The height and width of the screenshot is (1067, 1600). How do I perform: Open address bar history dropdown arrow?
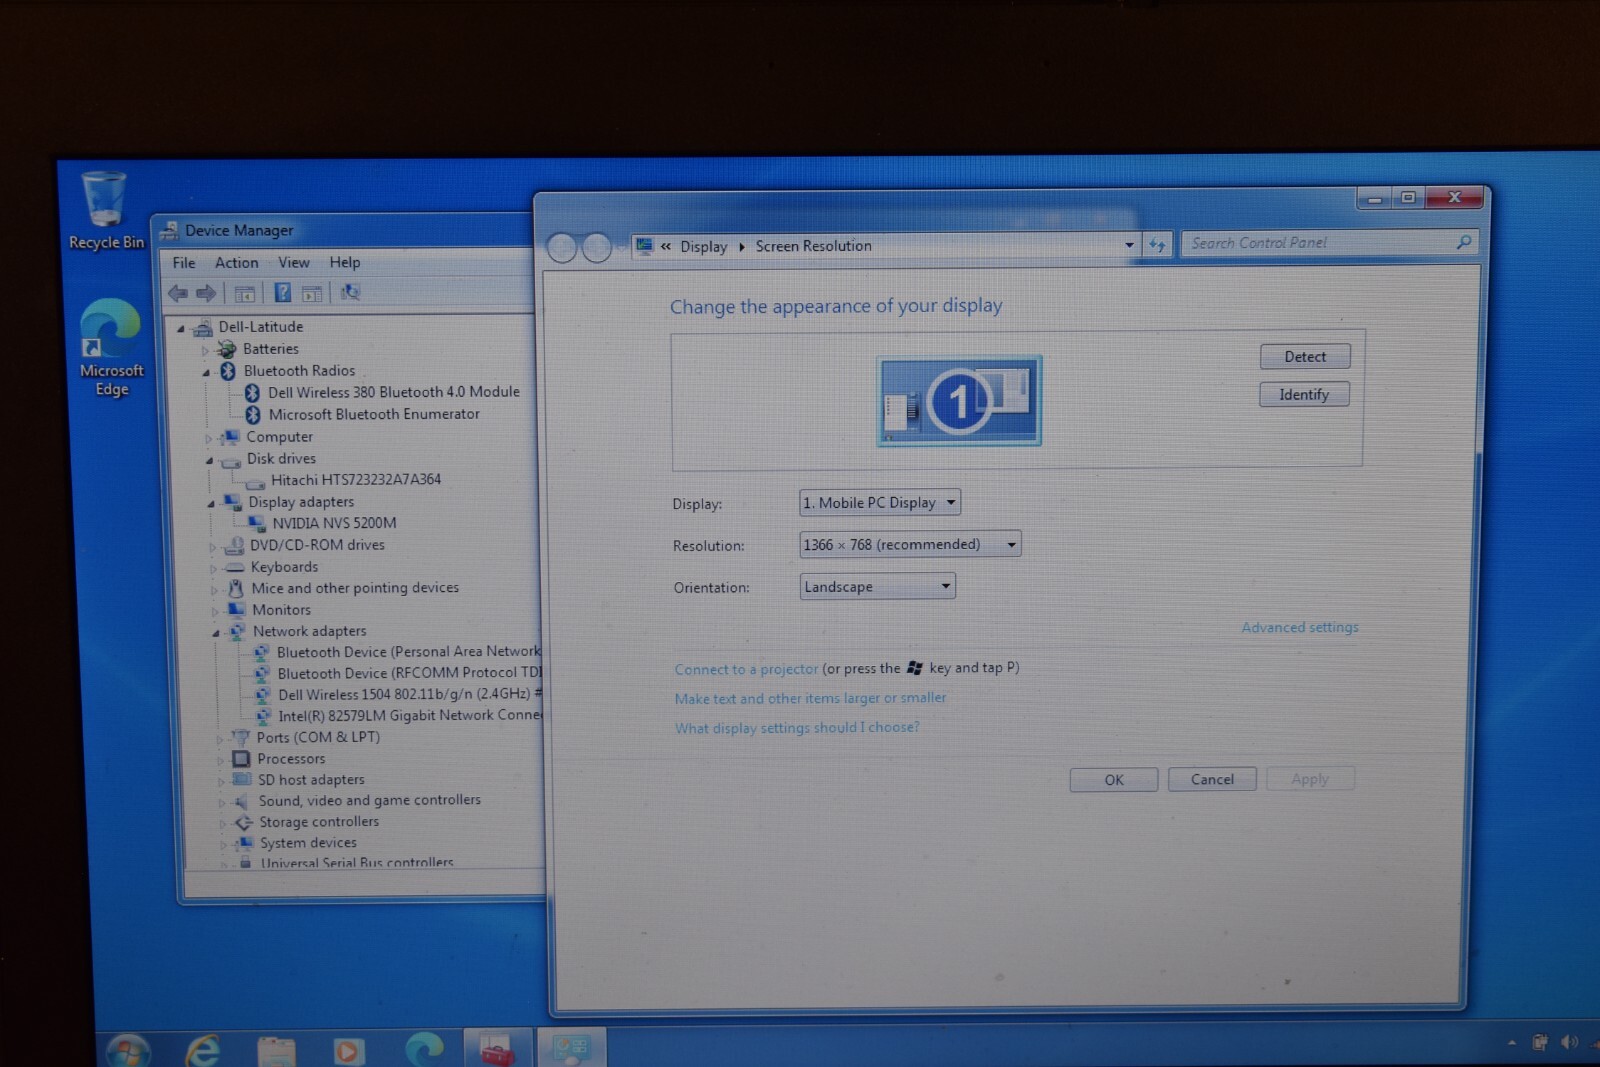[1129, 245]
